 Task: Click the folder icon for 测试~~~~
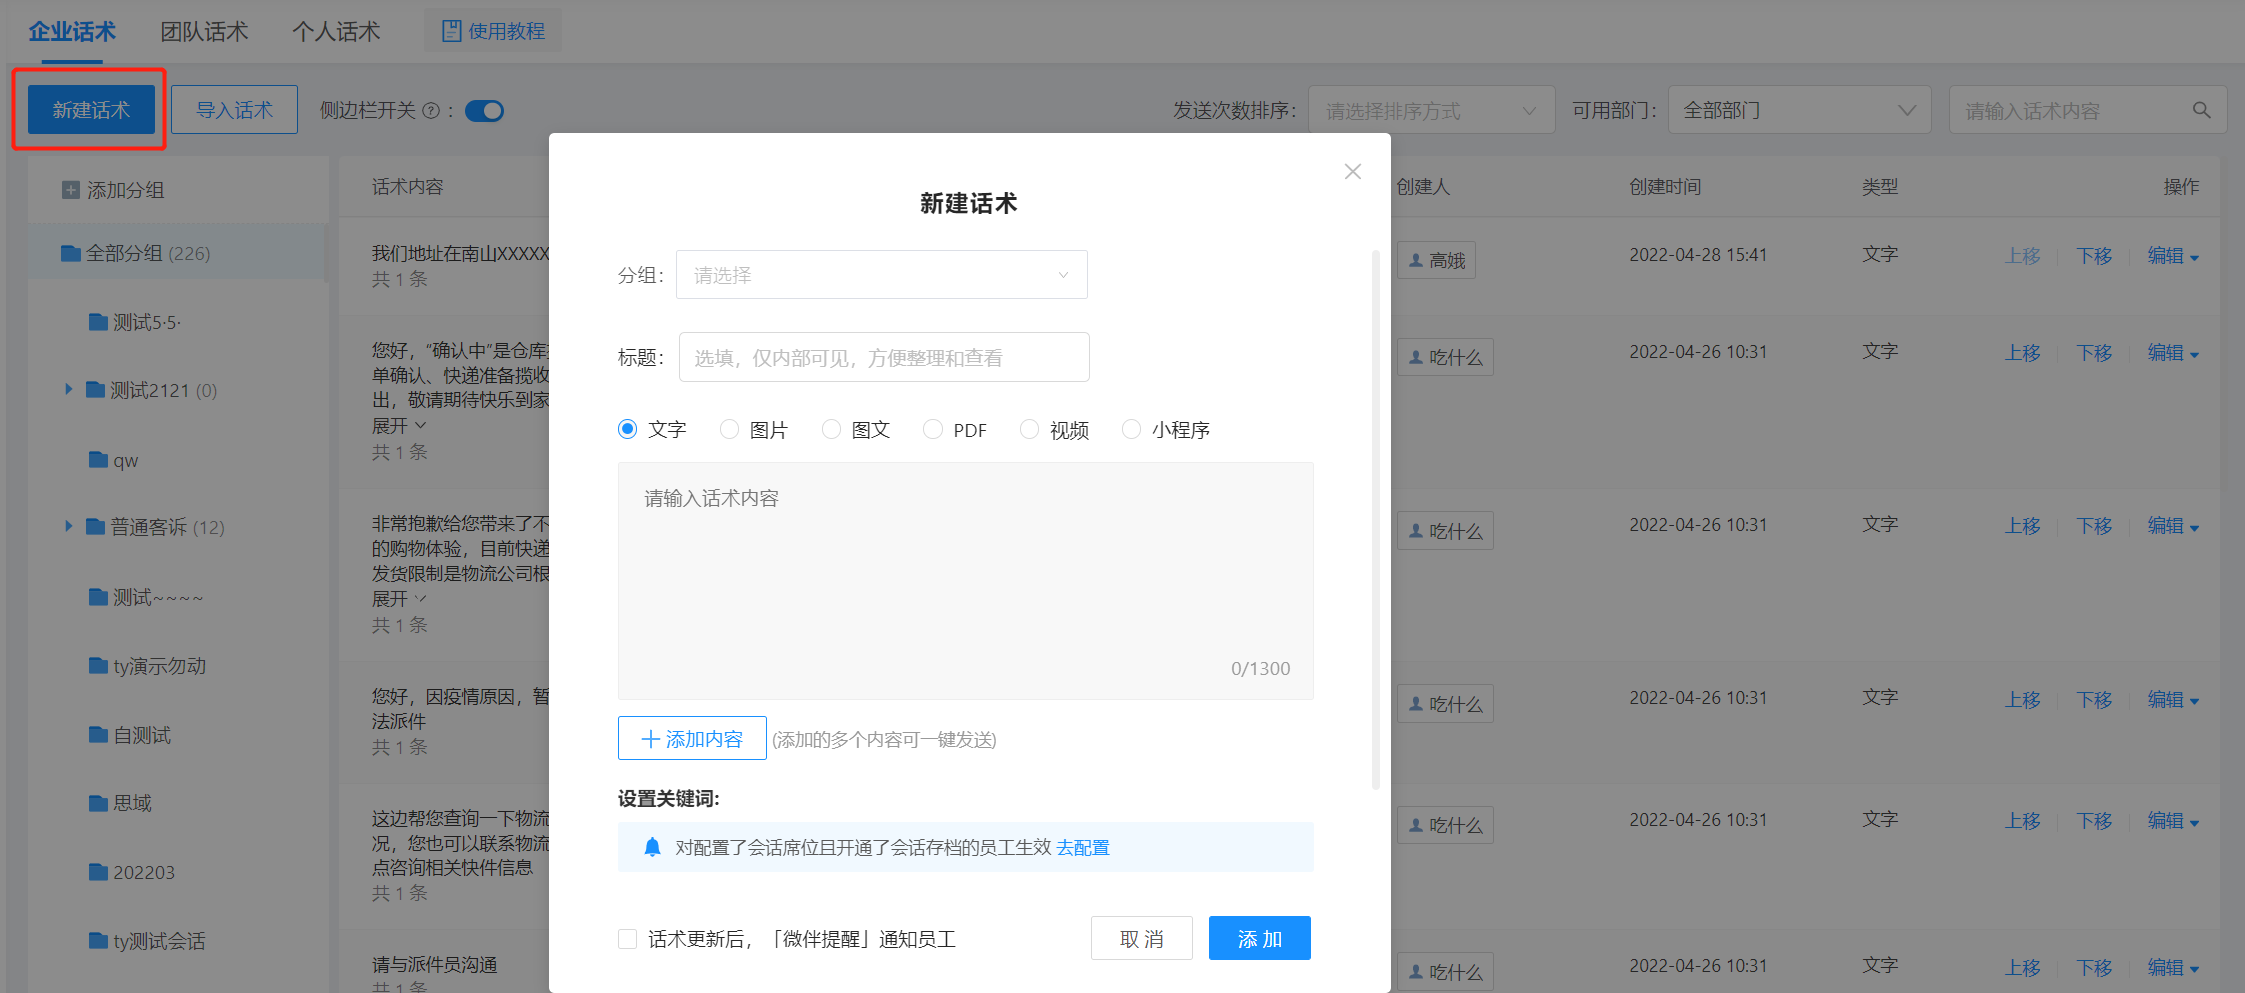[x=98, y=597]
